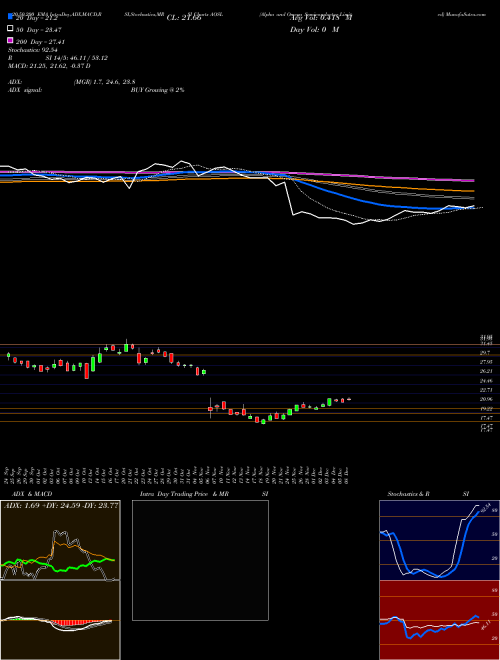500x660 pixels.
Task: Click the 'CL: 21.66' closing price label
Action: (184, 18)
